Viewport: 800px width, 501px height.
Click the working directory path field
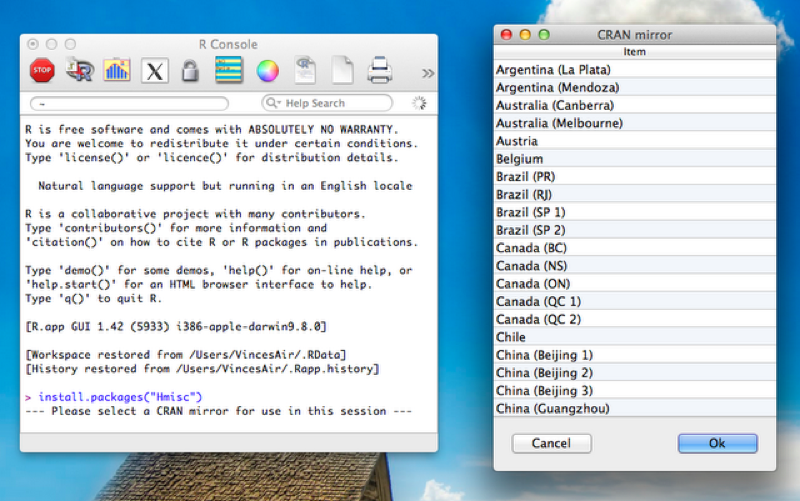[129, 104]
